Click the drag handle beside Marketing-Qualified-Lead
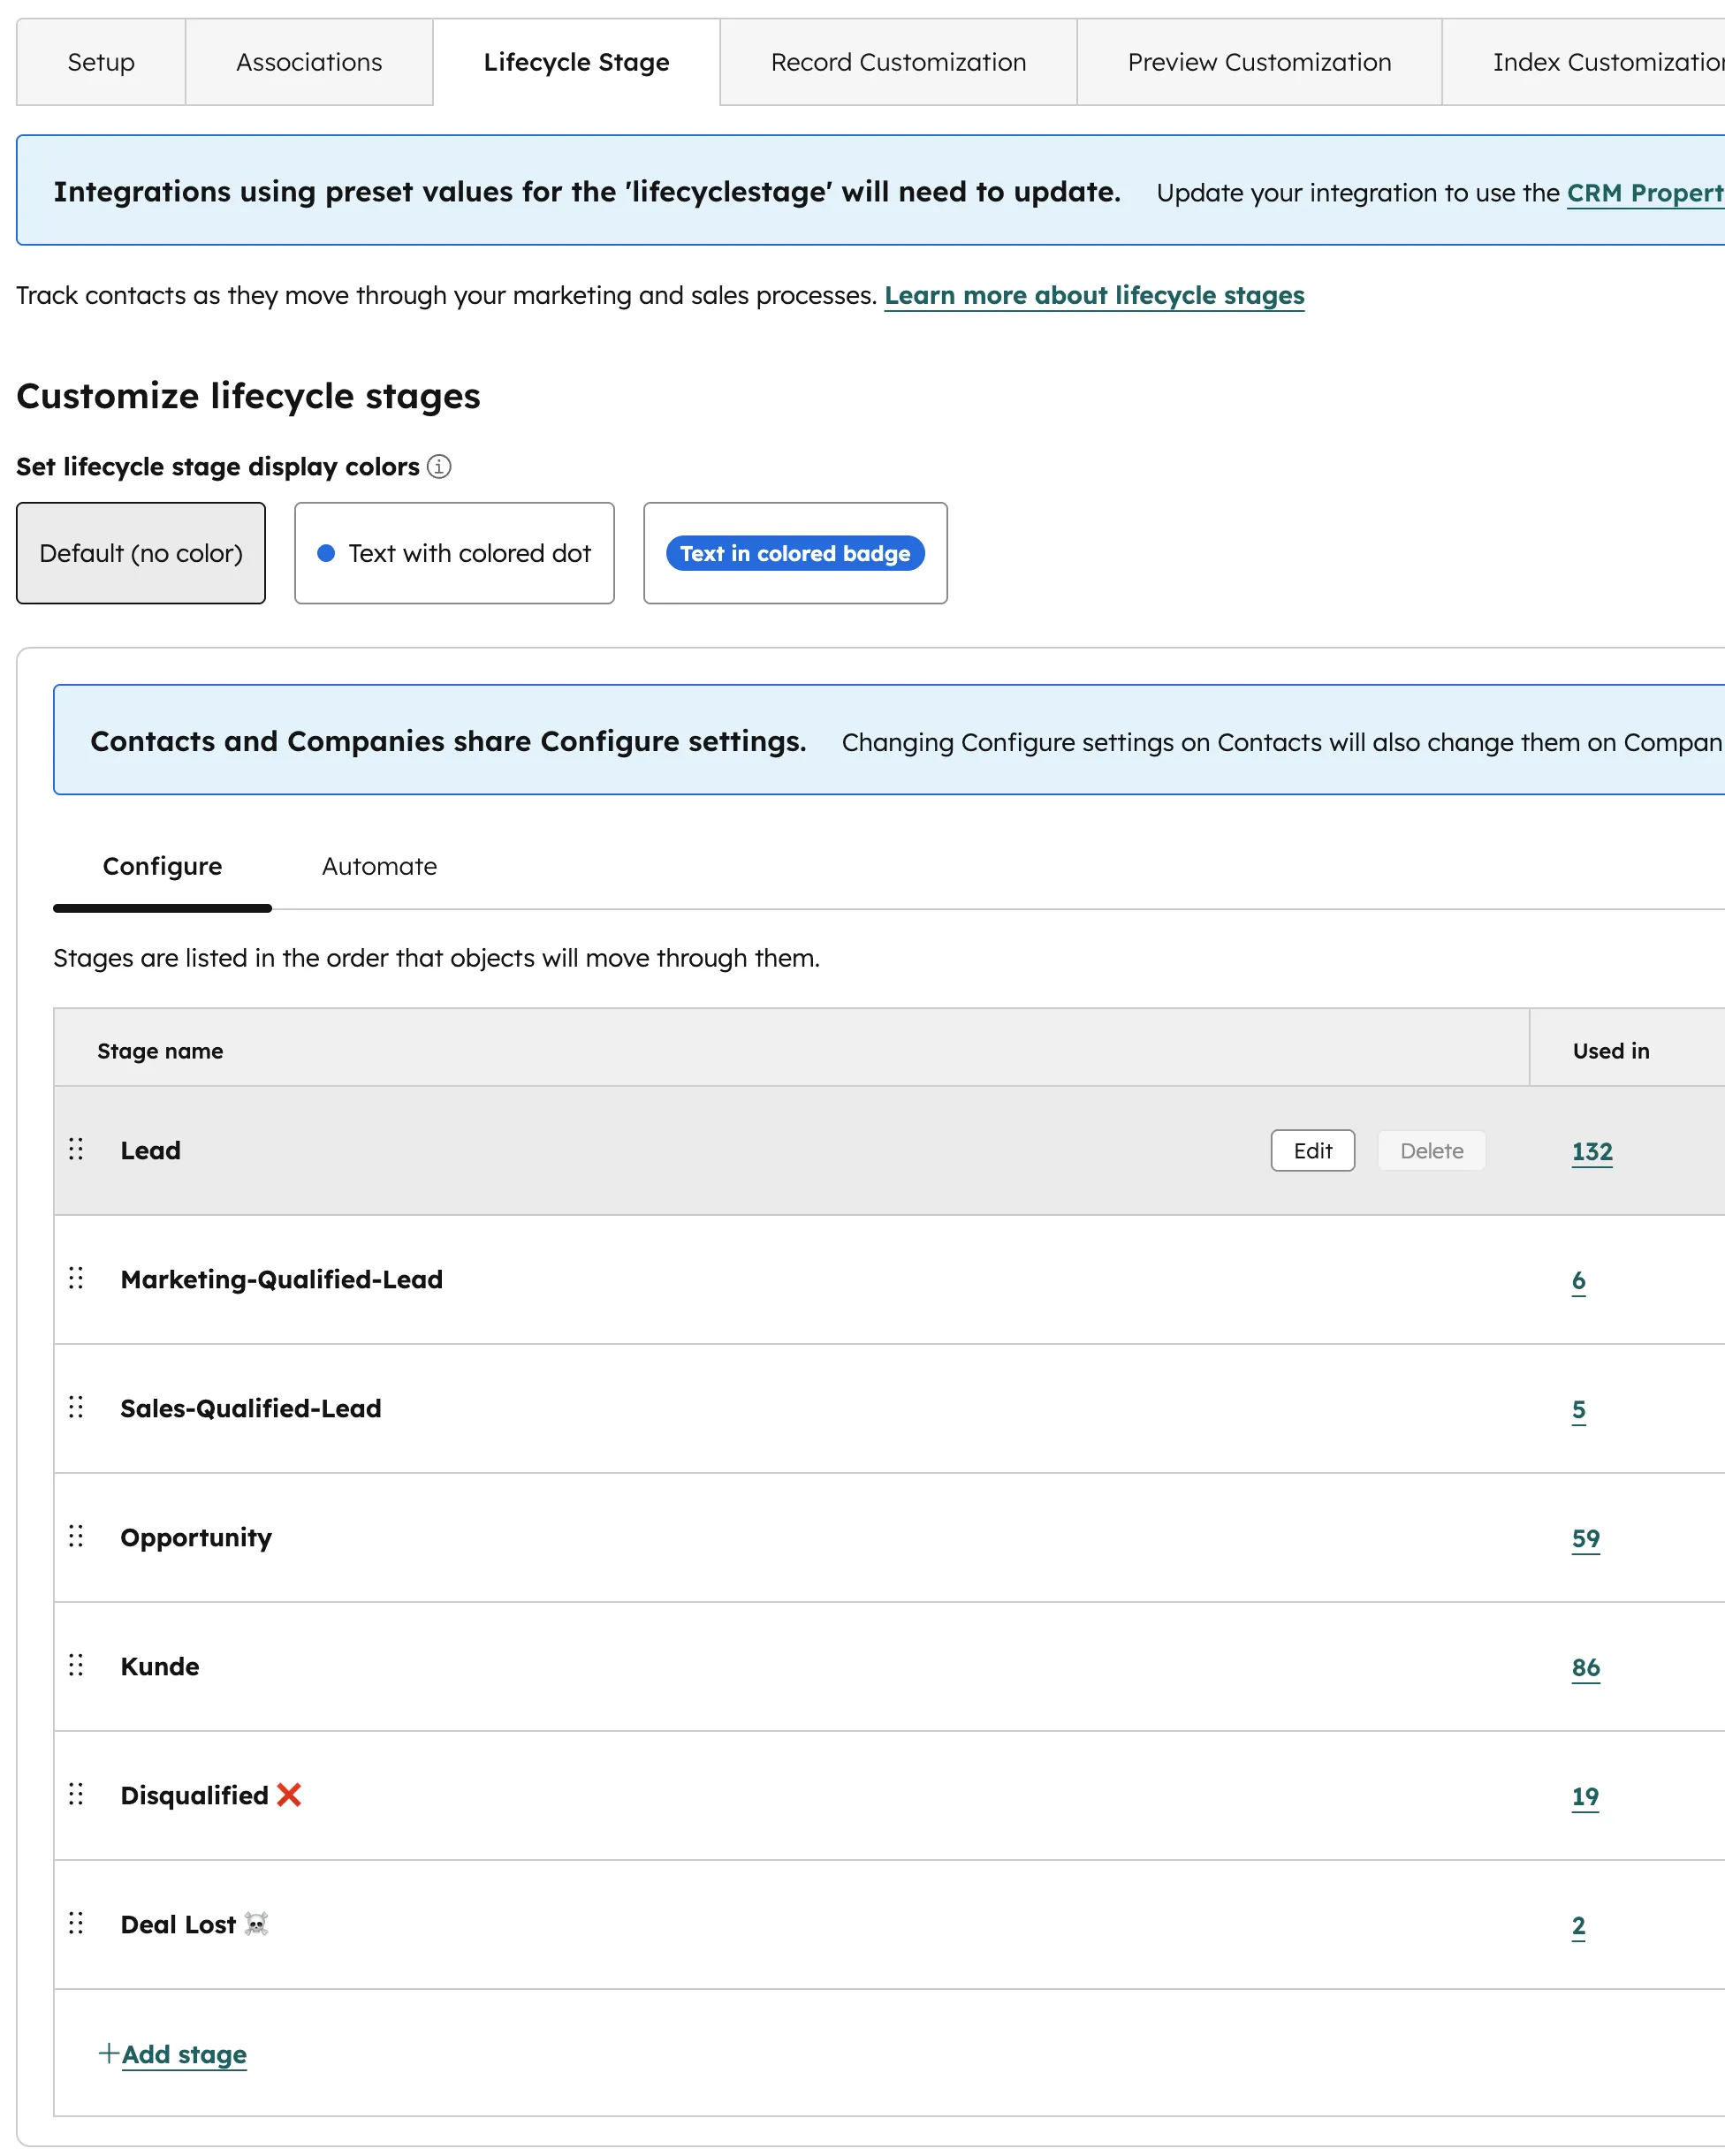Viewport: 1725px width, 2156px height. point(76,1278)
